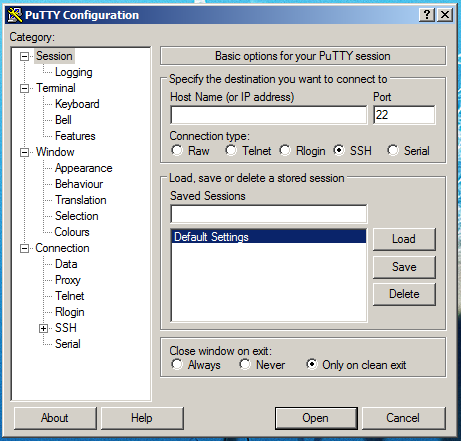
Task: Click the Saved Sessions name field
Action: pos(269,214)
